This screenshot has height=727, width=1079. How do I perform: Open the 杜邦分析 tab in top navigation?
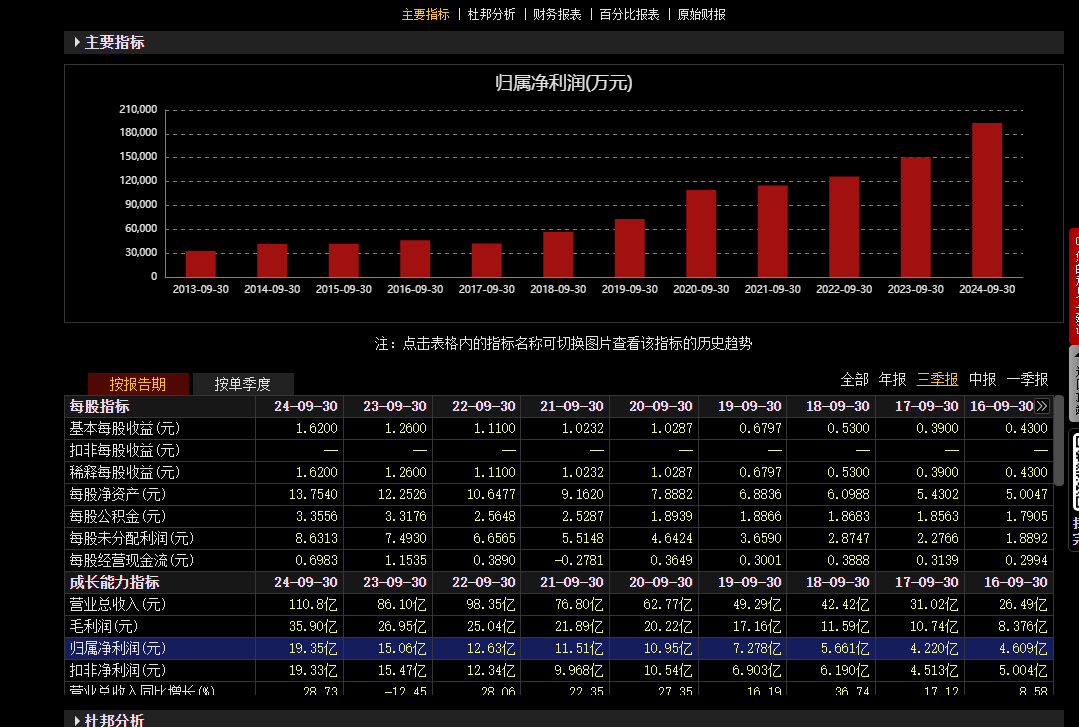(x=491, y=14)
